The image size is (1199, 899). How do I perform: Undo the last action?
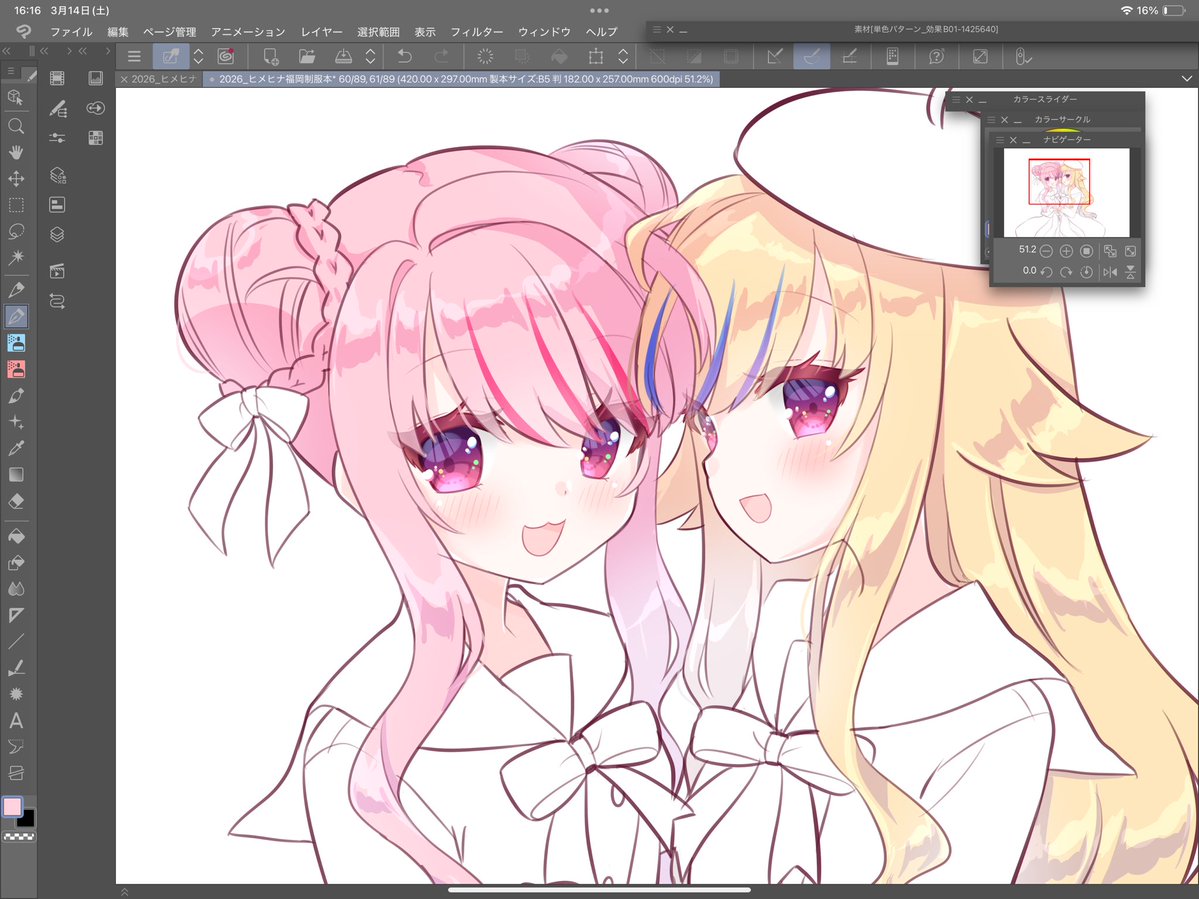coord(405,56)
